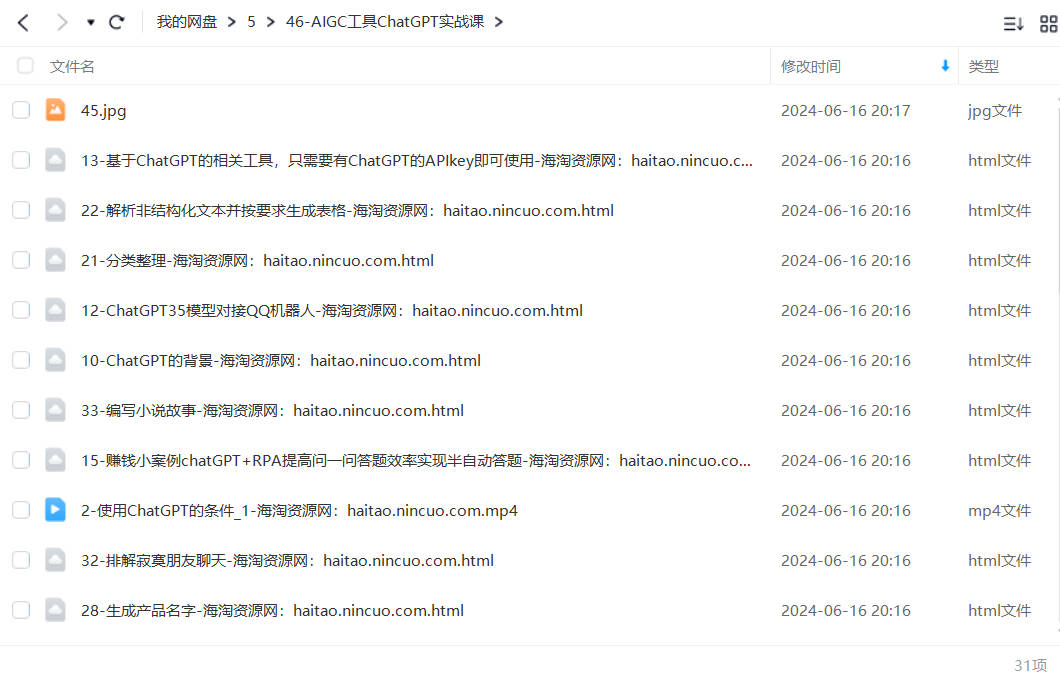
Task: Click the file icon of 10-ChatGPT的背景
Action: click(x=55, y=360)
